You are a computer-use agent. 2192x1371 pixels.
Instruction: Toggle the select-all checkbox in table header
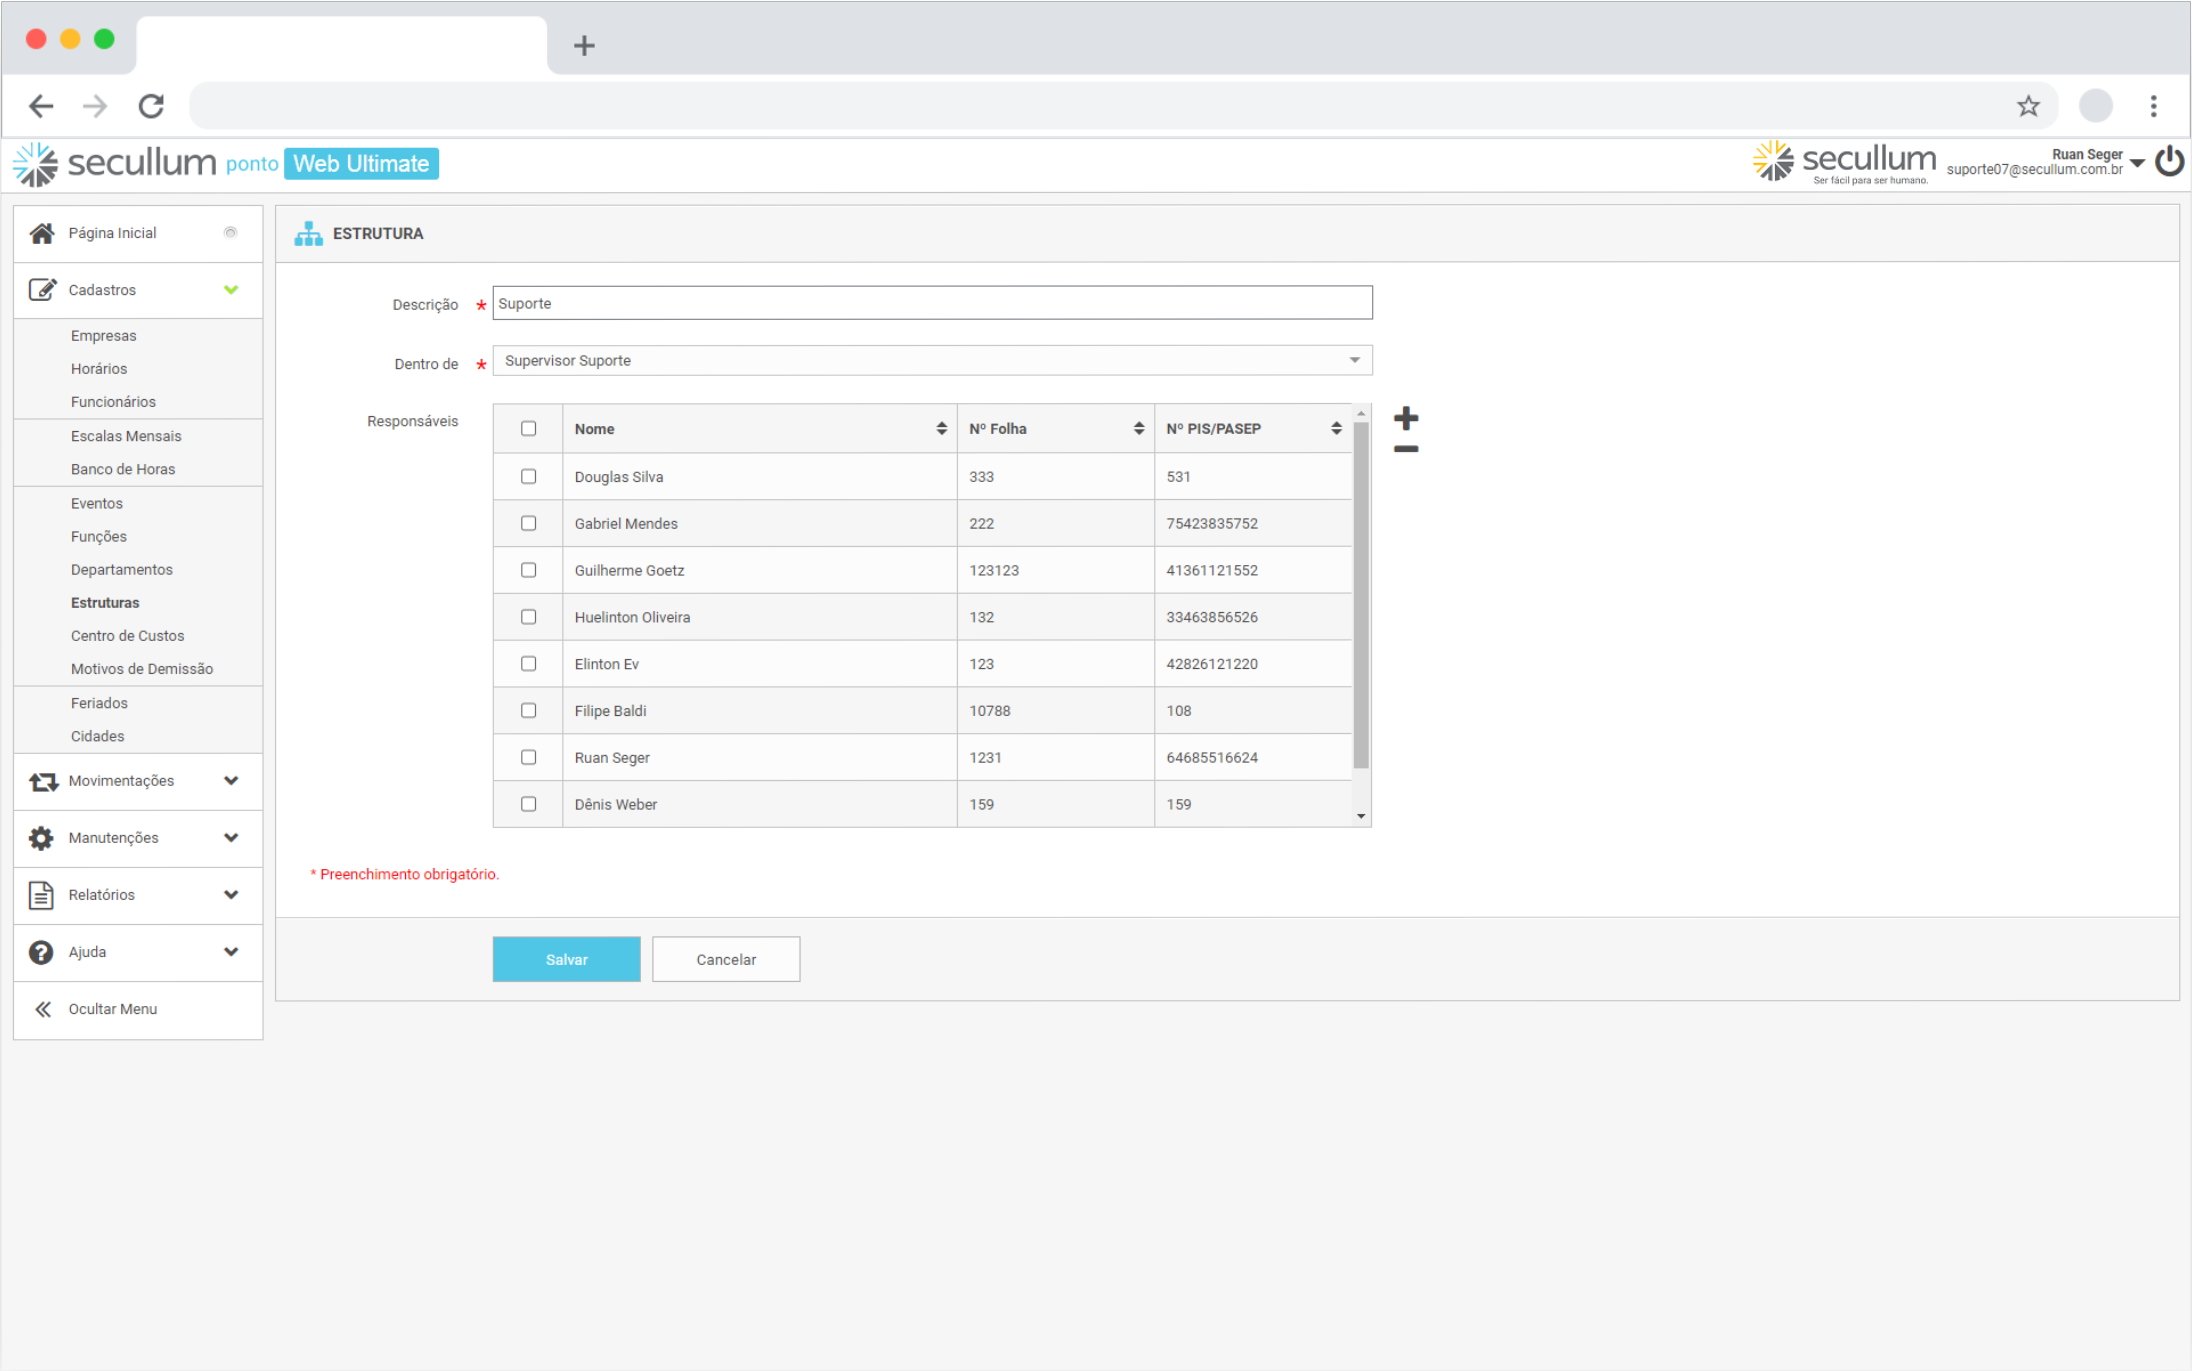pyautogui.click(x=529, y=429)
